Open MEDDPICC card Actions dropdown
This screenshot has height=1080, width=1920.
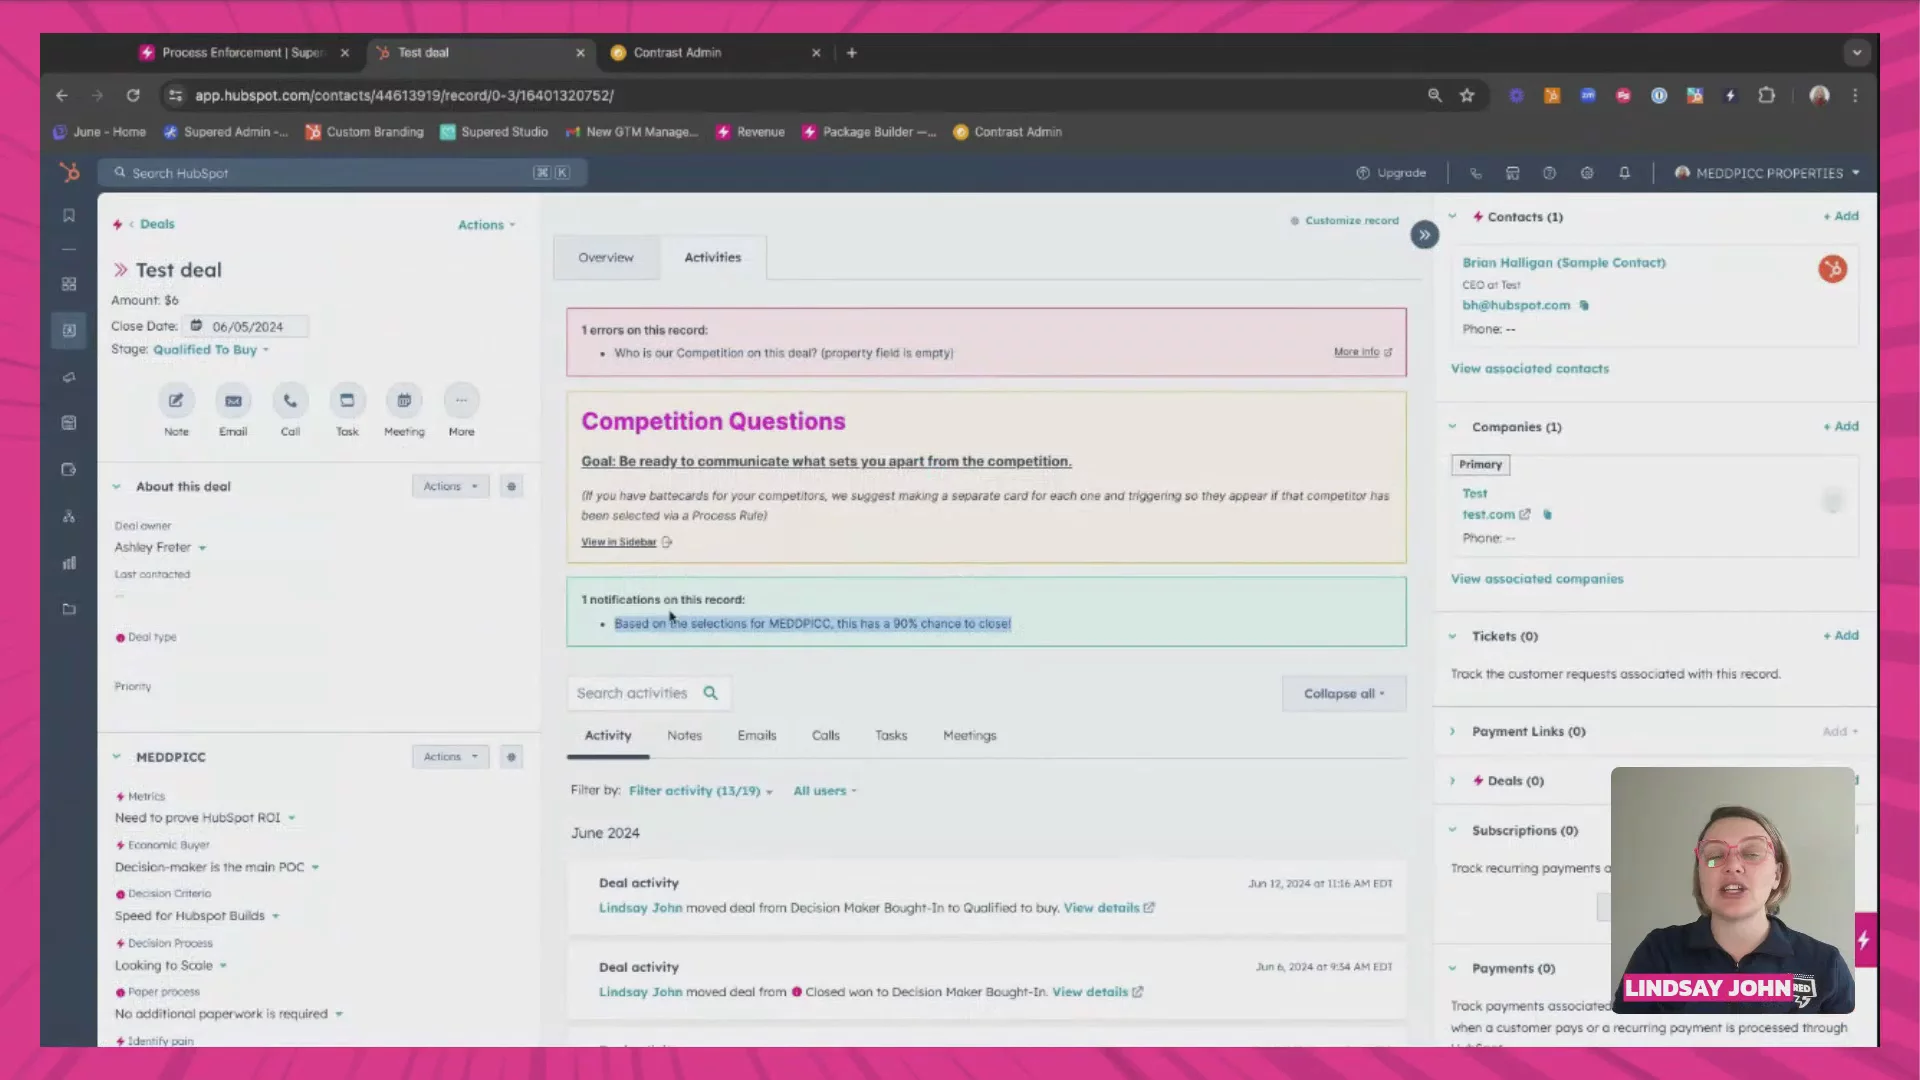pyautogui.click(x=451, y=757)
